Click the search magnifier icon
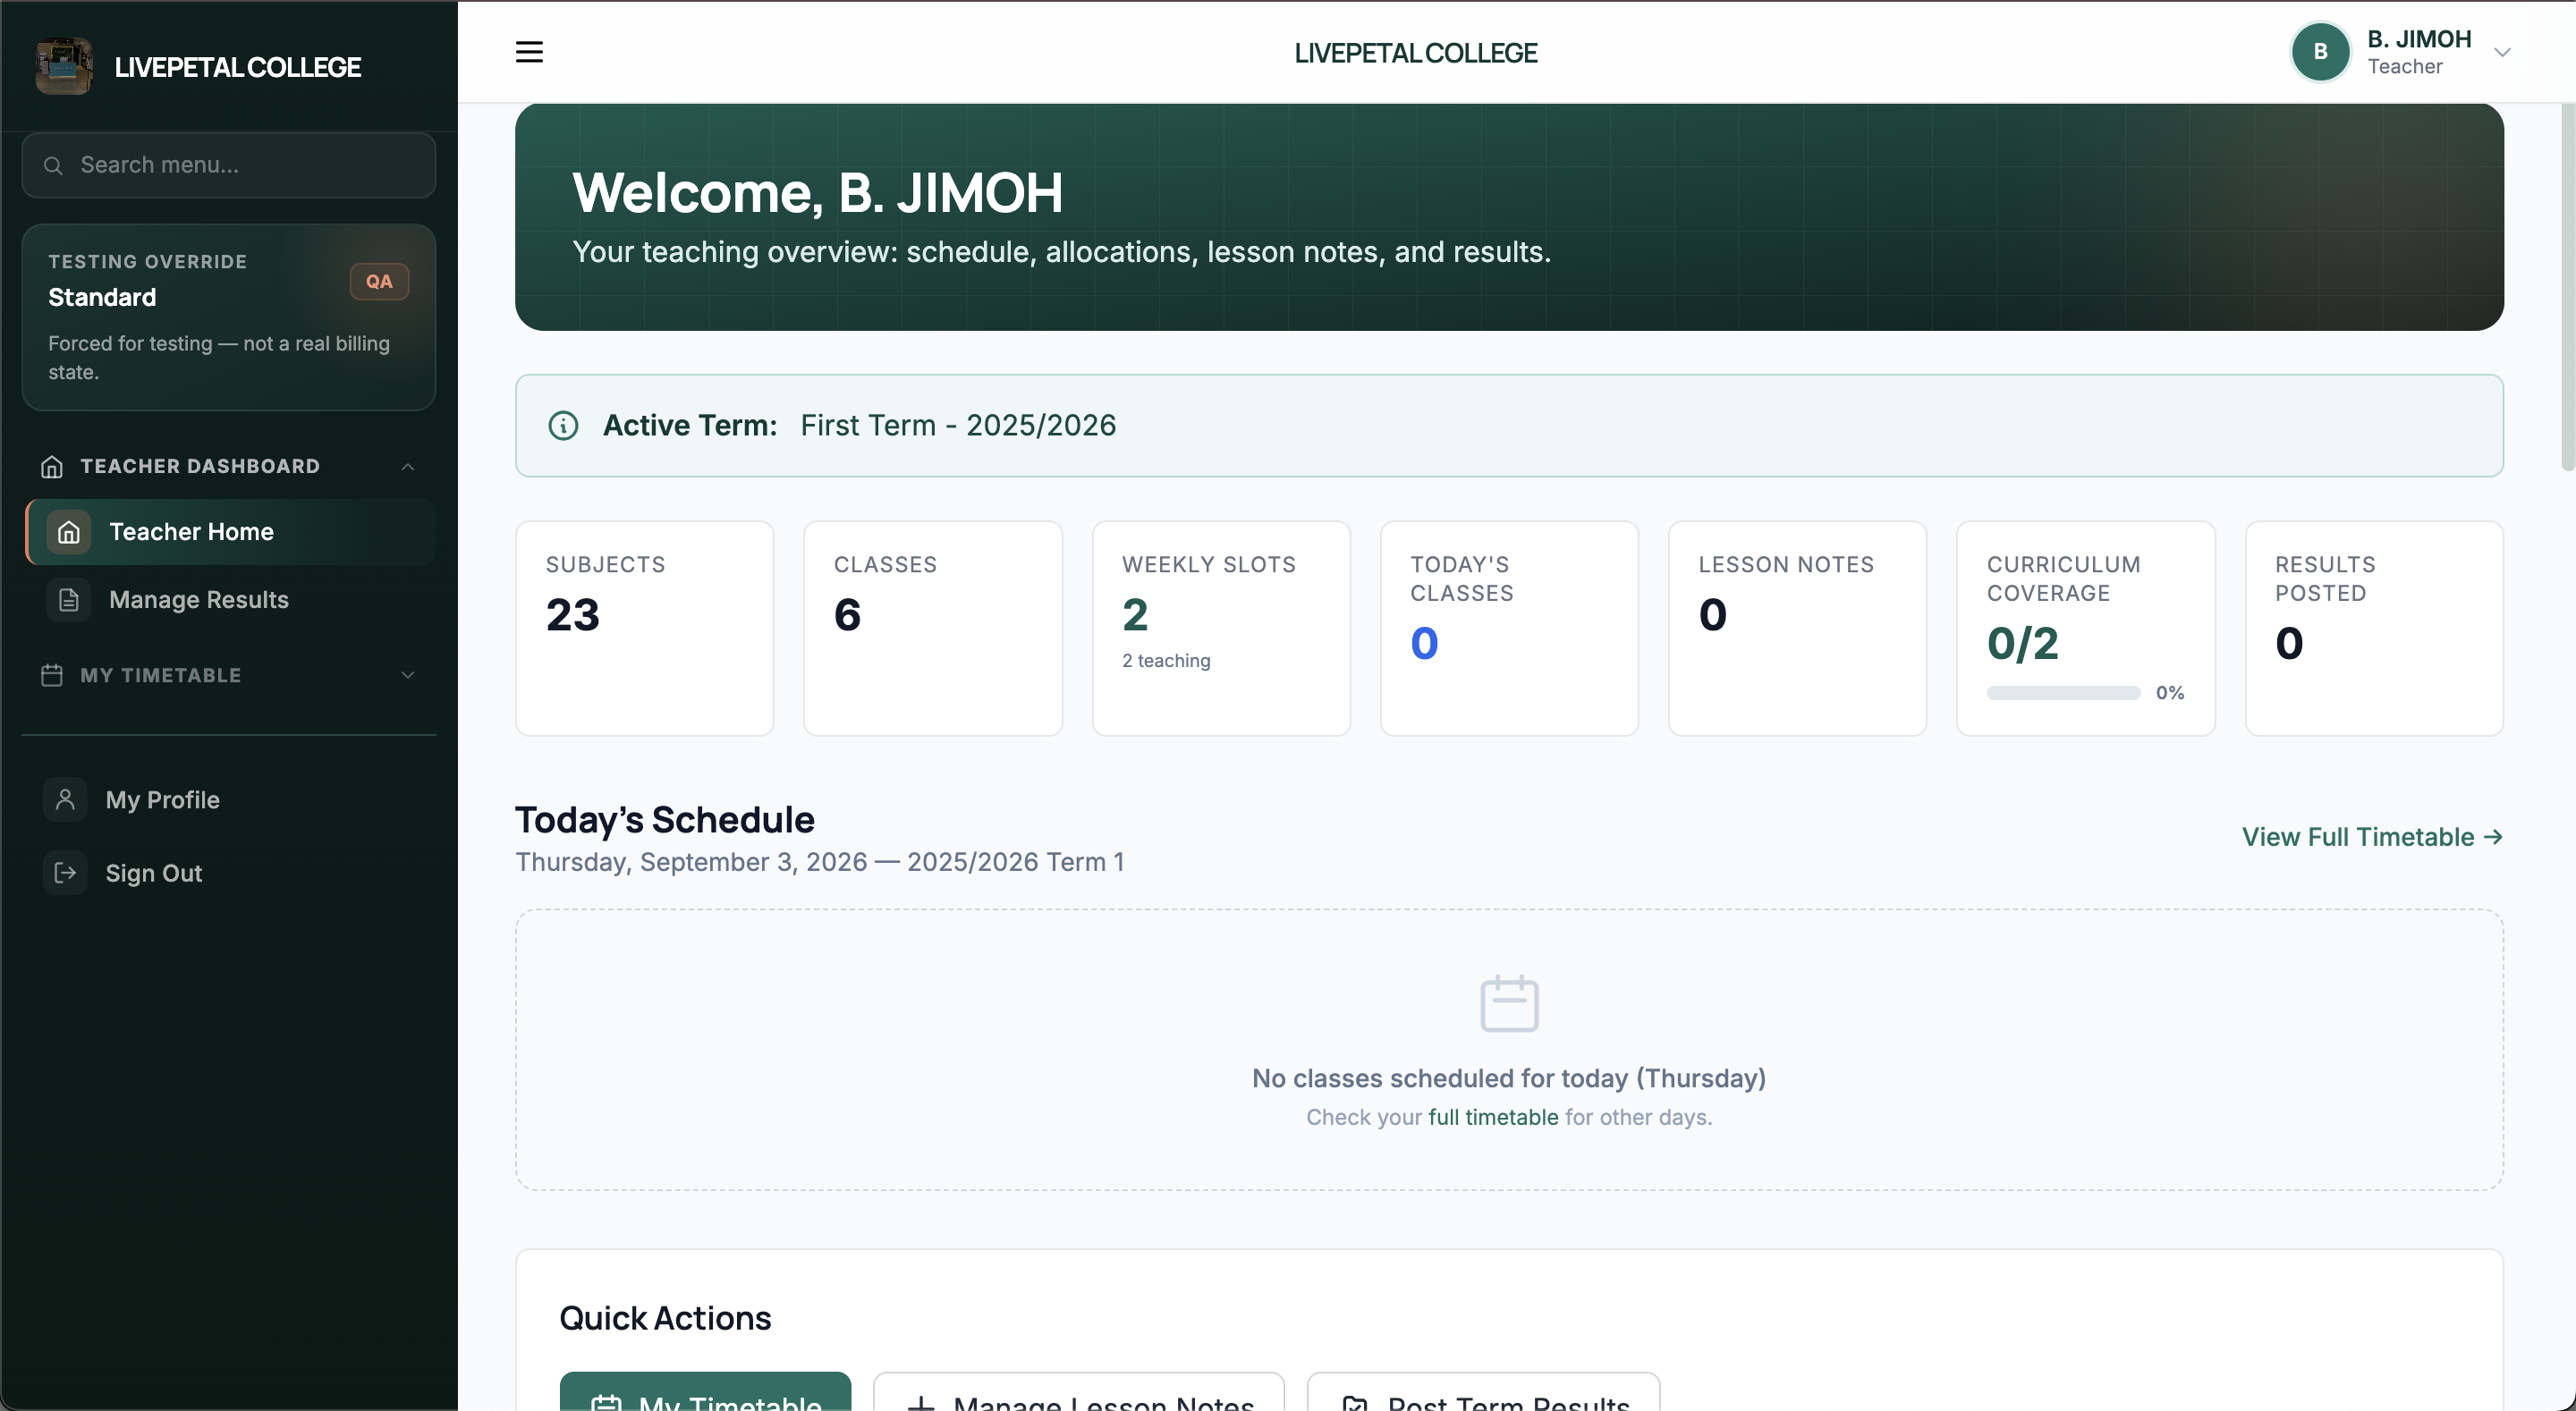 53,165
